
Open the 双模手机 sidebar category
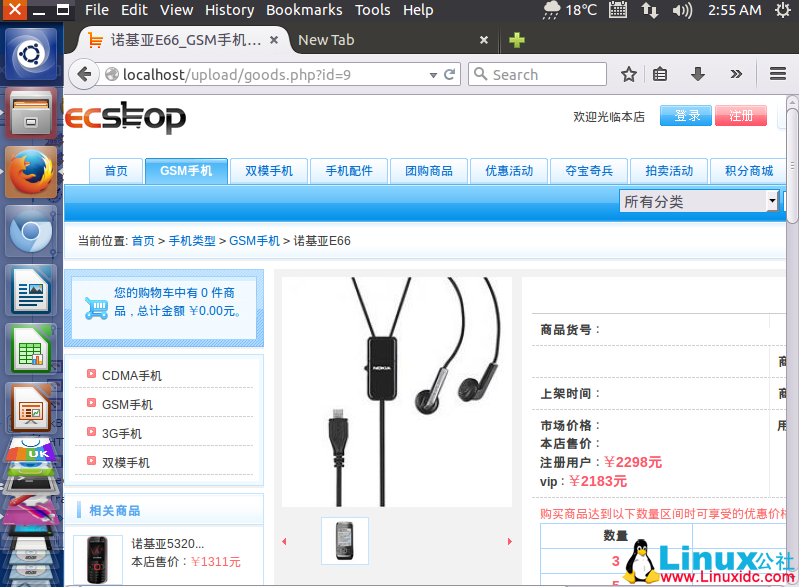pos(126,463)
